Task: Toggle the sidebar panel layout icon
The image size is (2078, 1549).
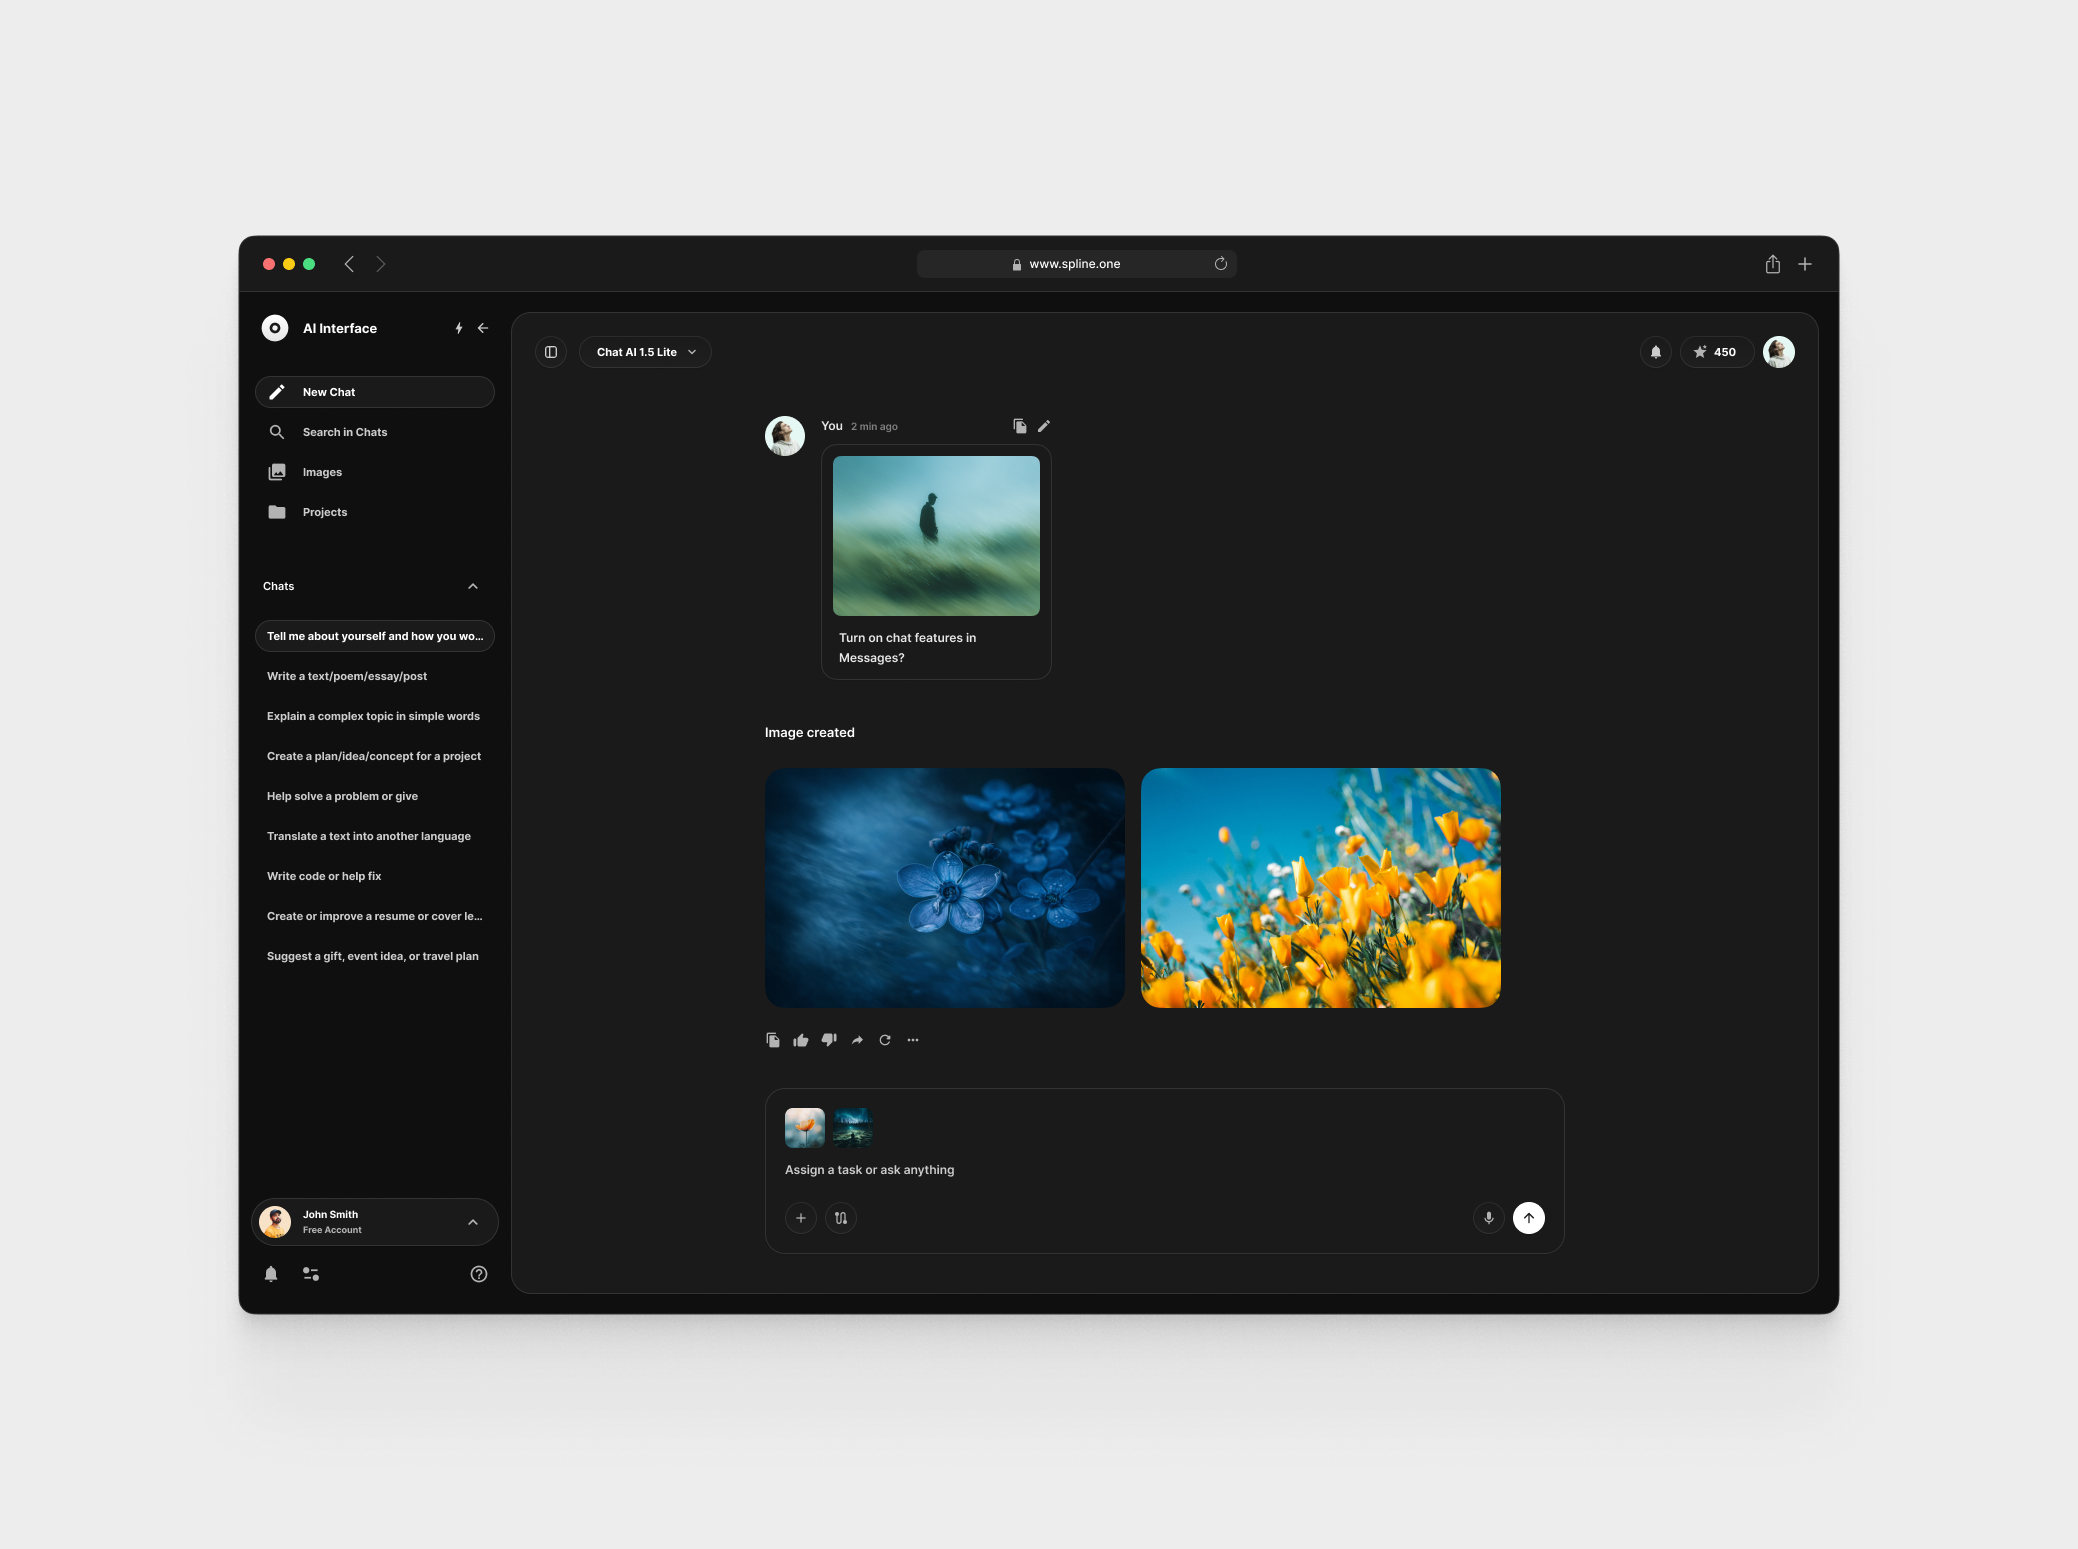Action: [551, 352]
